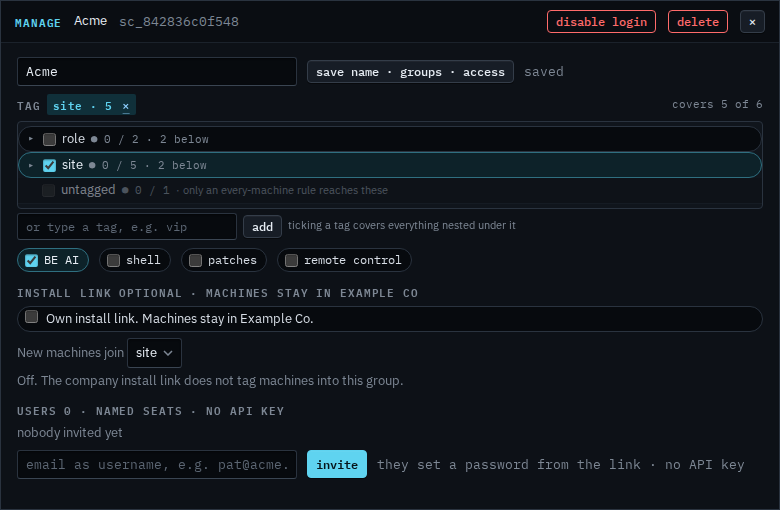Click the red delete button
780x510 pixels.
pyautogui.click(x=697, y=22)
